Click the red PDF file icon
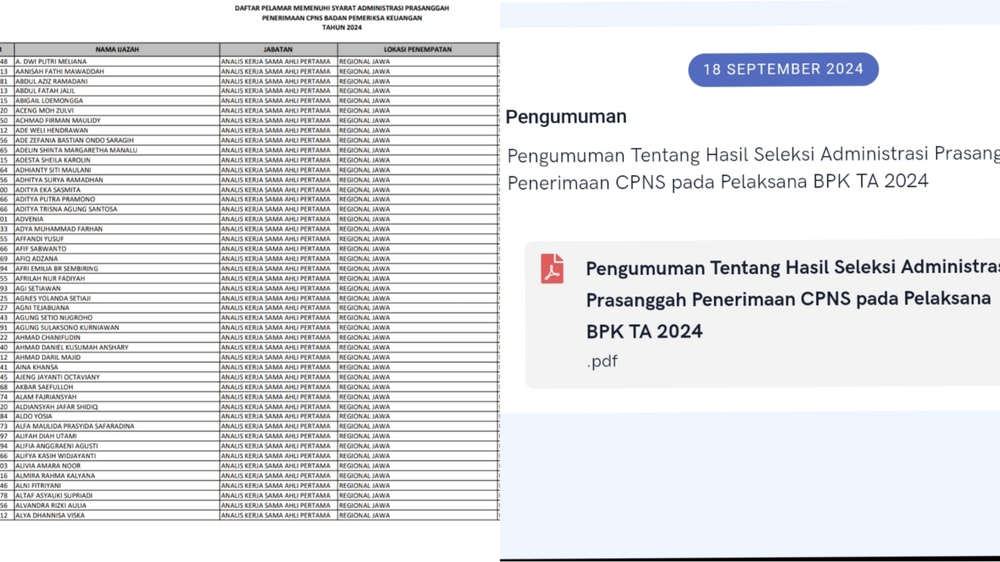 click(x=552, y=268)
